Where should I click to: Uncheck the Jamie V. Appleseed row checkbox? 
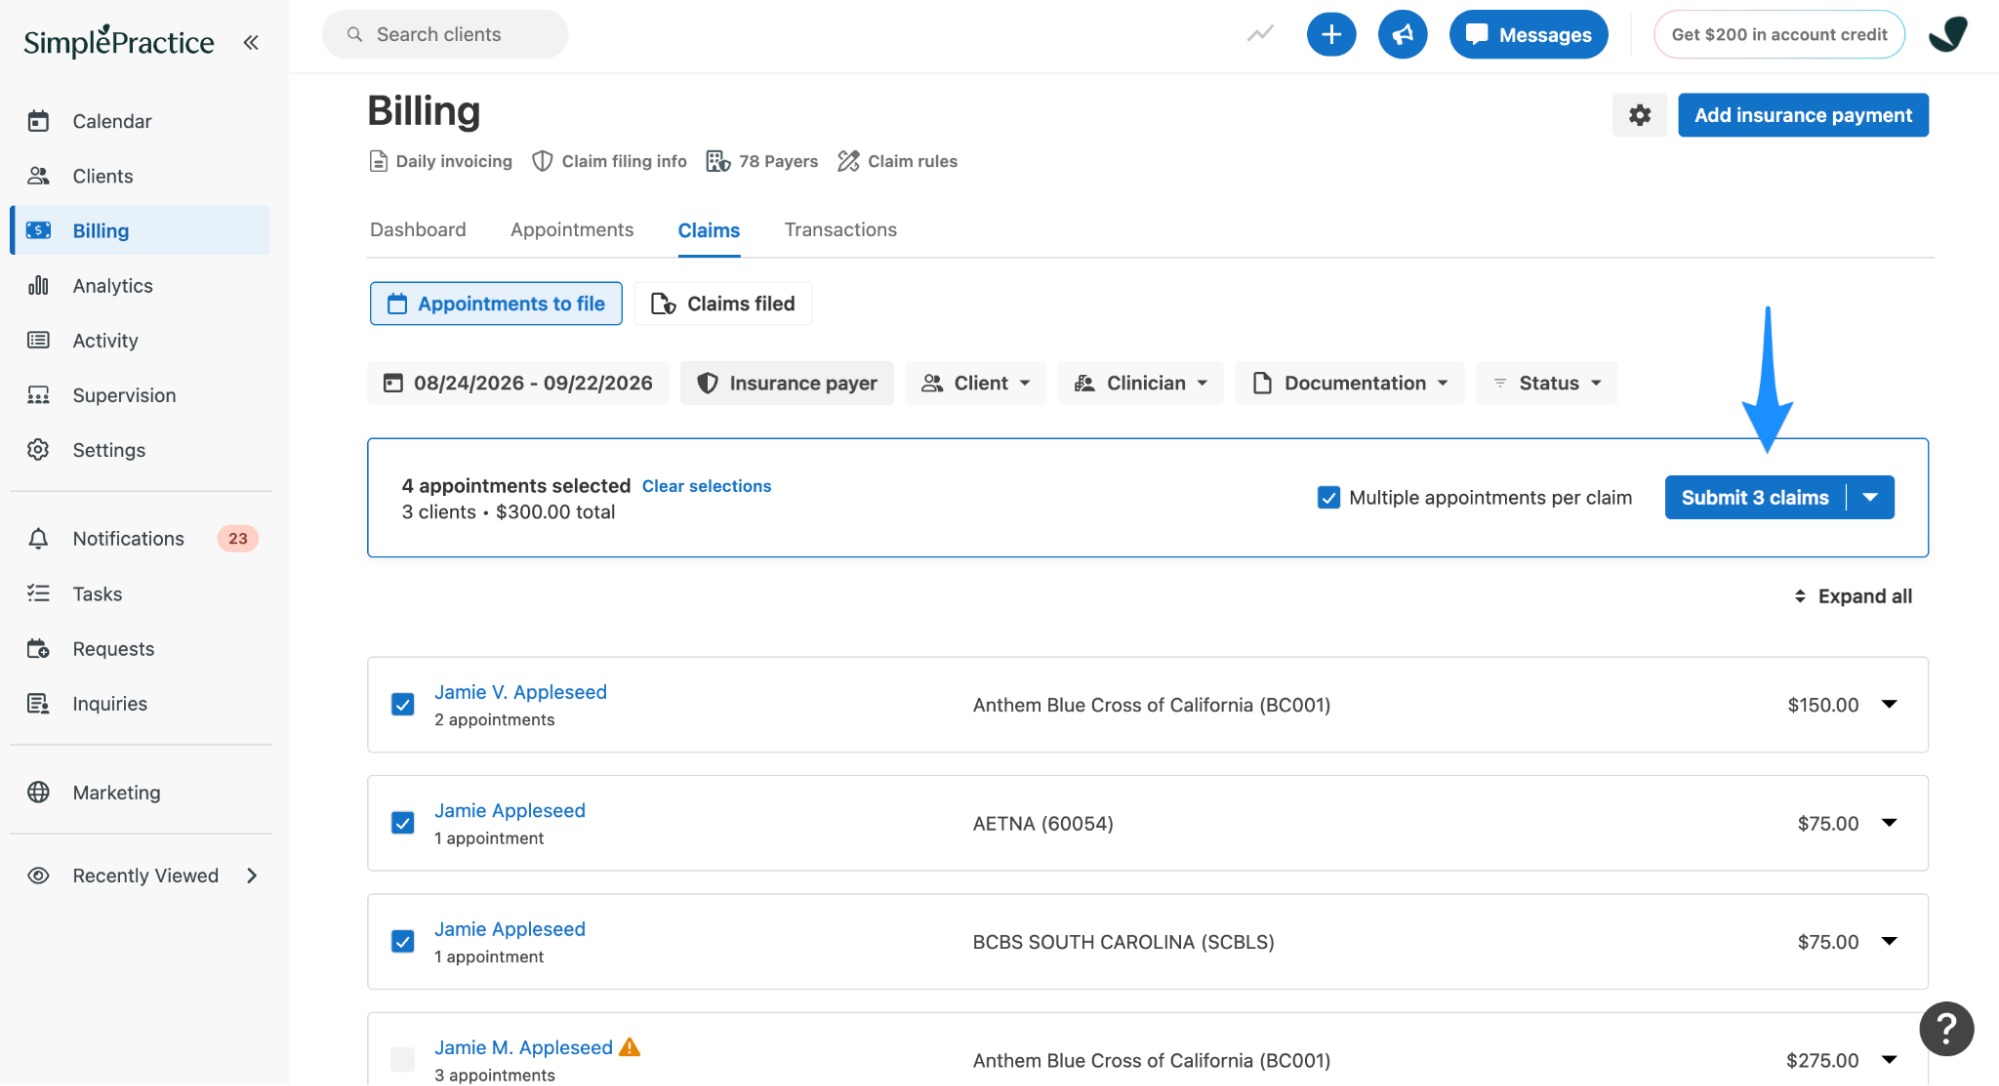point(403,705)
